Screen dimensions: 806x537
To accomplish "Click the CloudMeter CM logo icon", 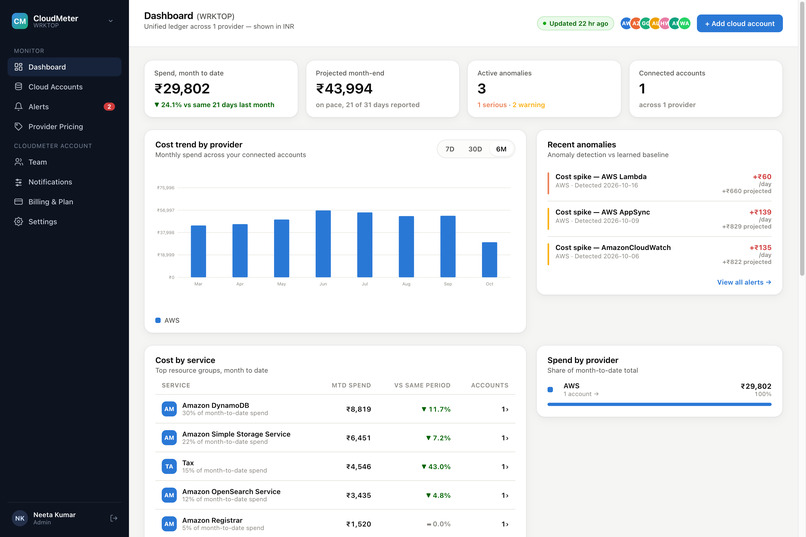I will point(20,21).
